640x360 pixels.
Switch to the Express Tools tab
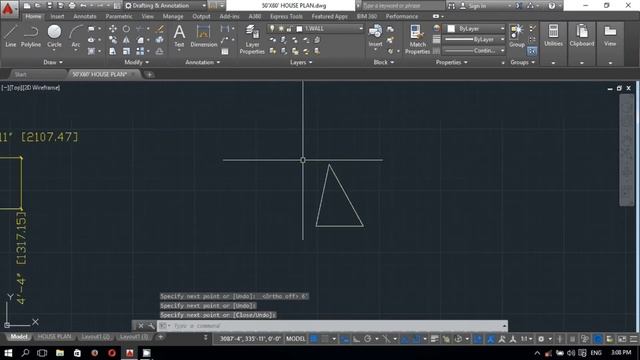286,16
